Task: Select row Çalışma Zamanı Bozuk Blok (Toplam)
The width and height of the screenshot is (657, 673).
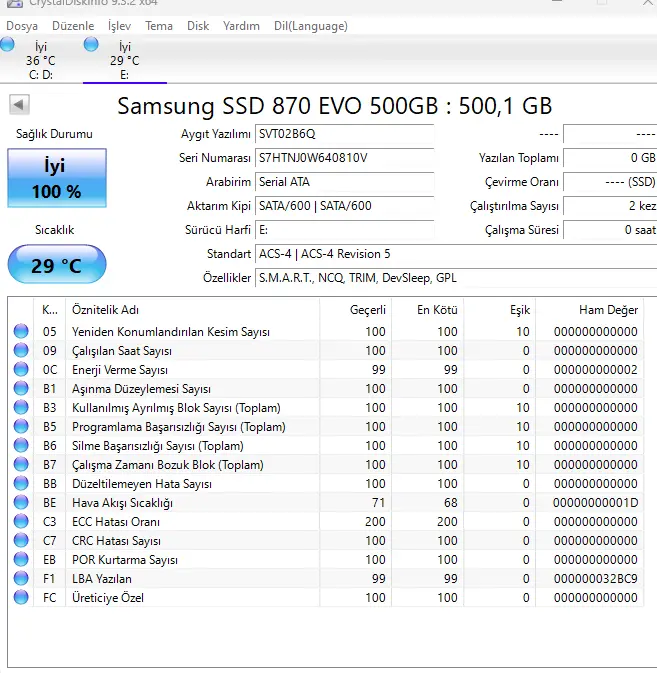Action: tap(325, 464)
